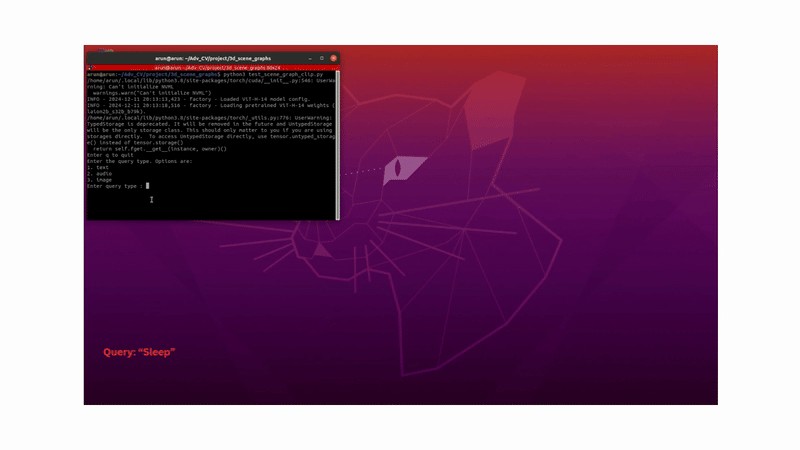Click 'Enter the query type. Options are:' line
This screenshot has height=450, width=800.
click(139, 161)
